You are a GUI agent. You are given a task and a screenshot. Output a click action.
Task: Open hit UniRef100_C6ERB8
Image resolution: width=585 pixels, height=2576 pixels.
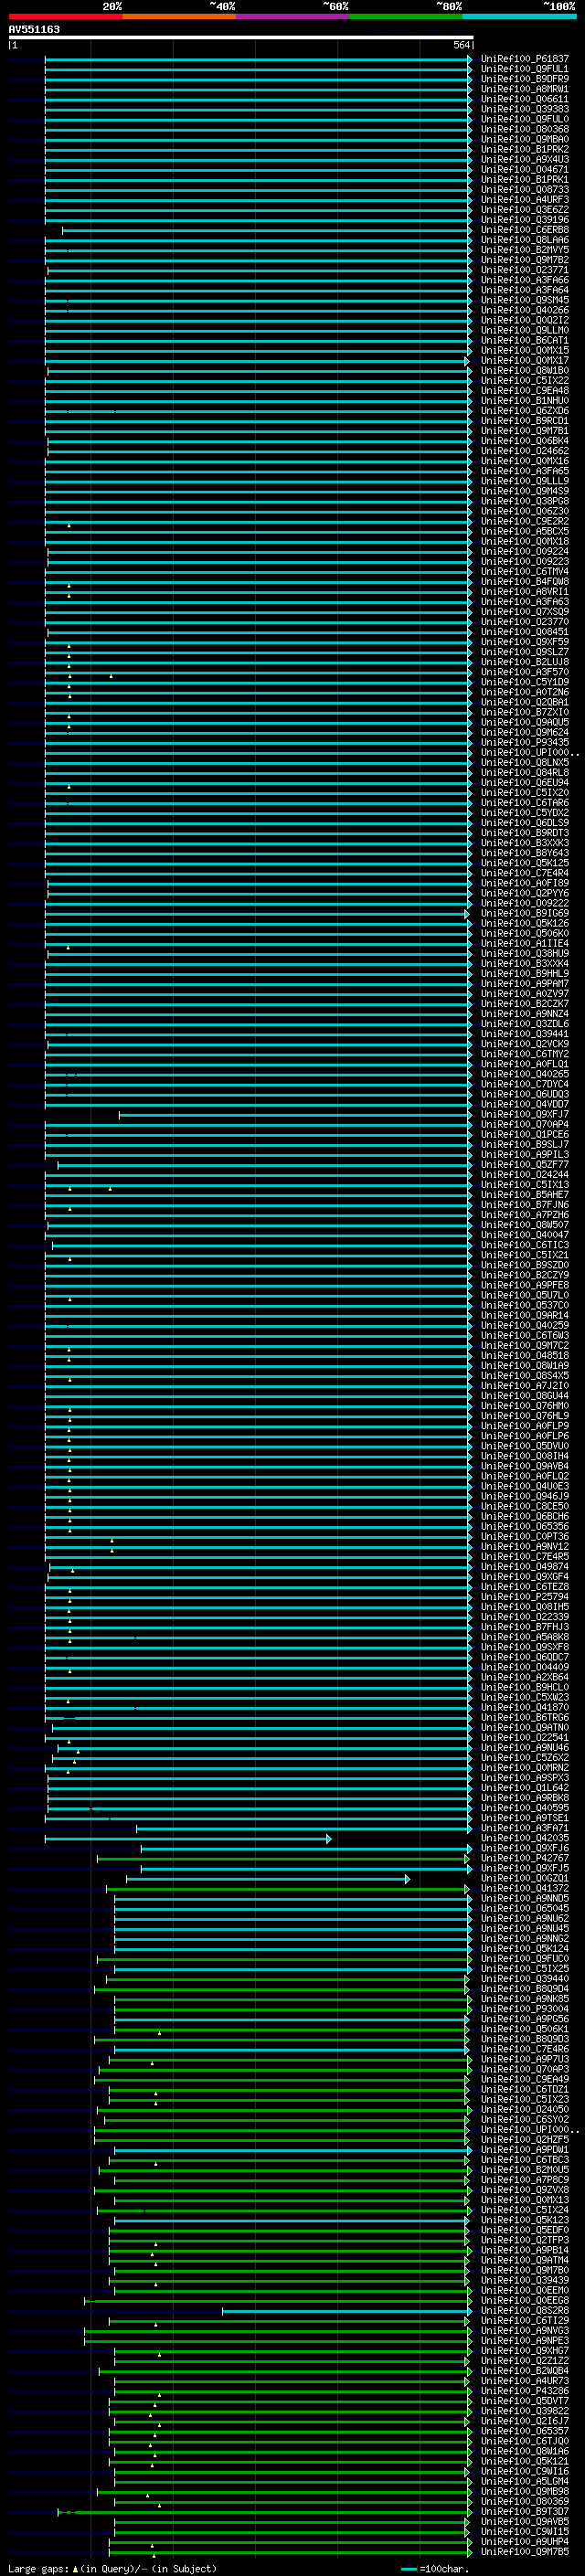pyautogui.click(x=525, y=230)
